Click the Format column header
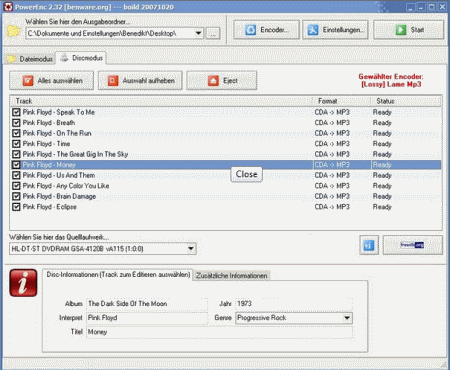This screenshot has width=450, height=370. coord(342,101)
